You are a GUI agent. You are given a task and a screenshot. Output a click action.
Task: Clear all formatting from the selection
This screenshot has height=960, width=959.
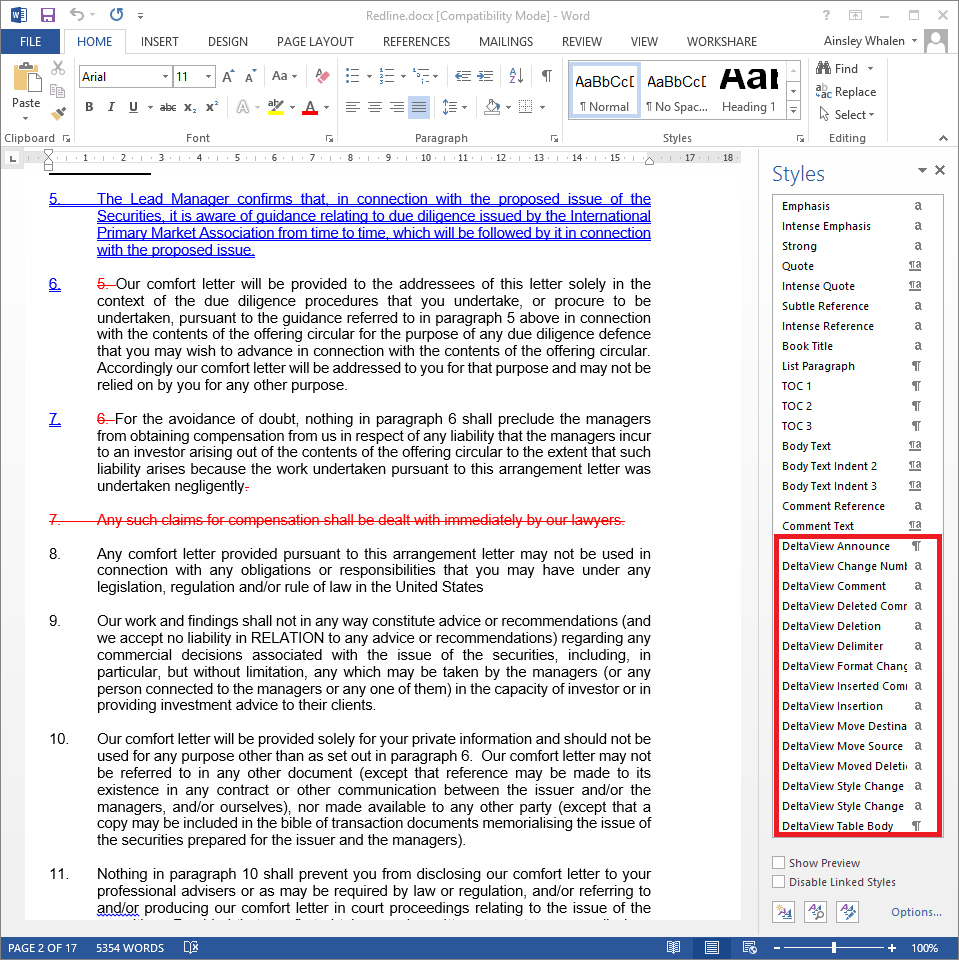(x=322, y=76)
